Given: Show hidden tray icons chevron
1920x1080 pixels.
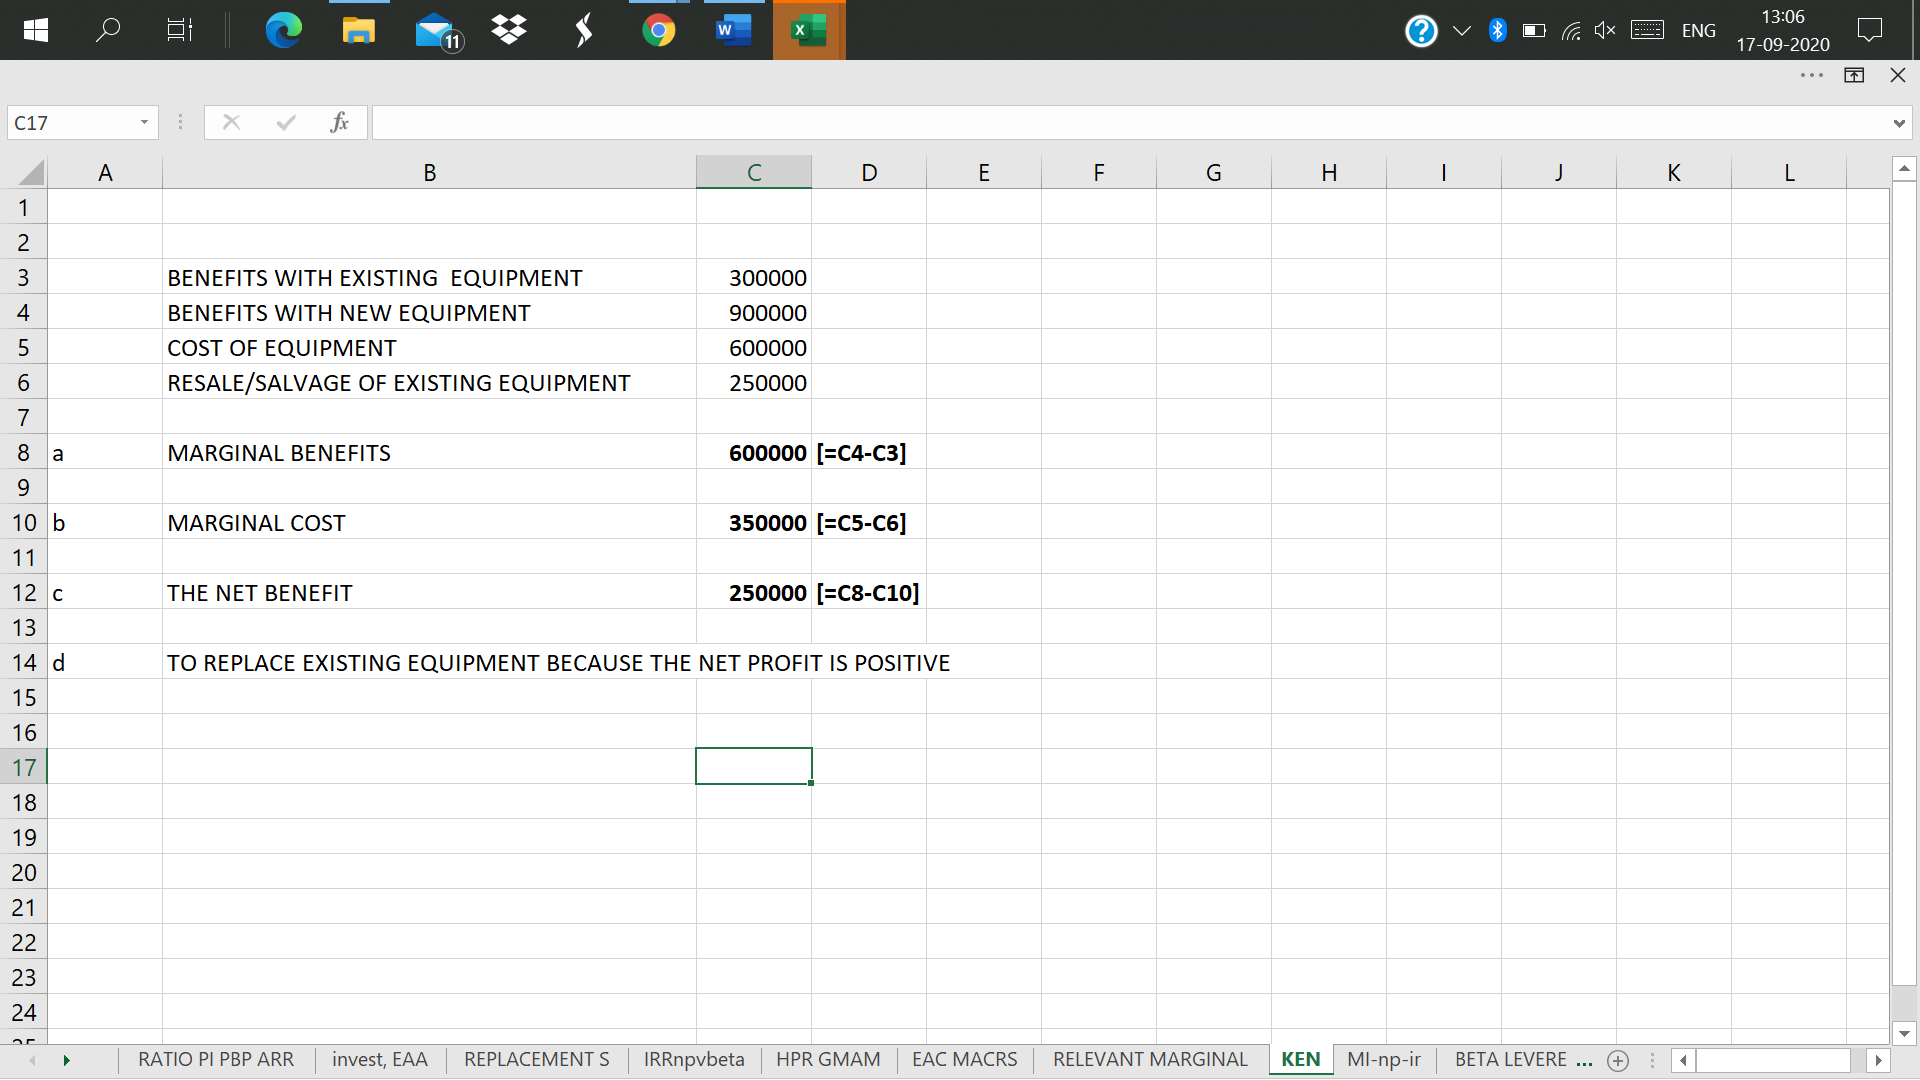Looking at the screenshot, I should point(1462,30).
